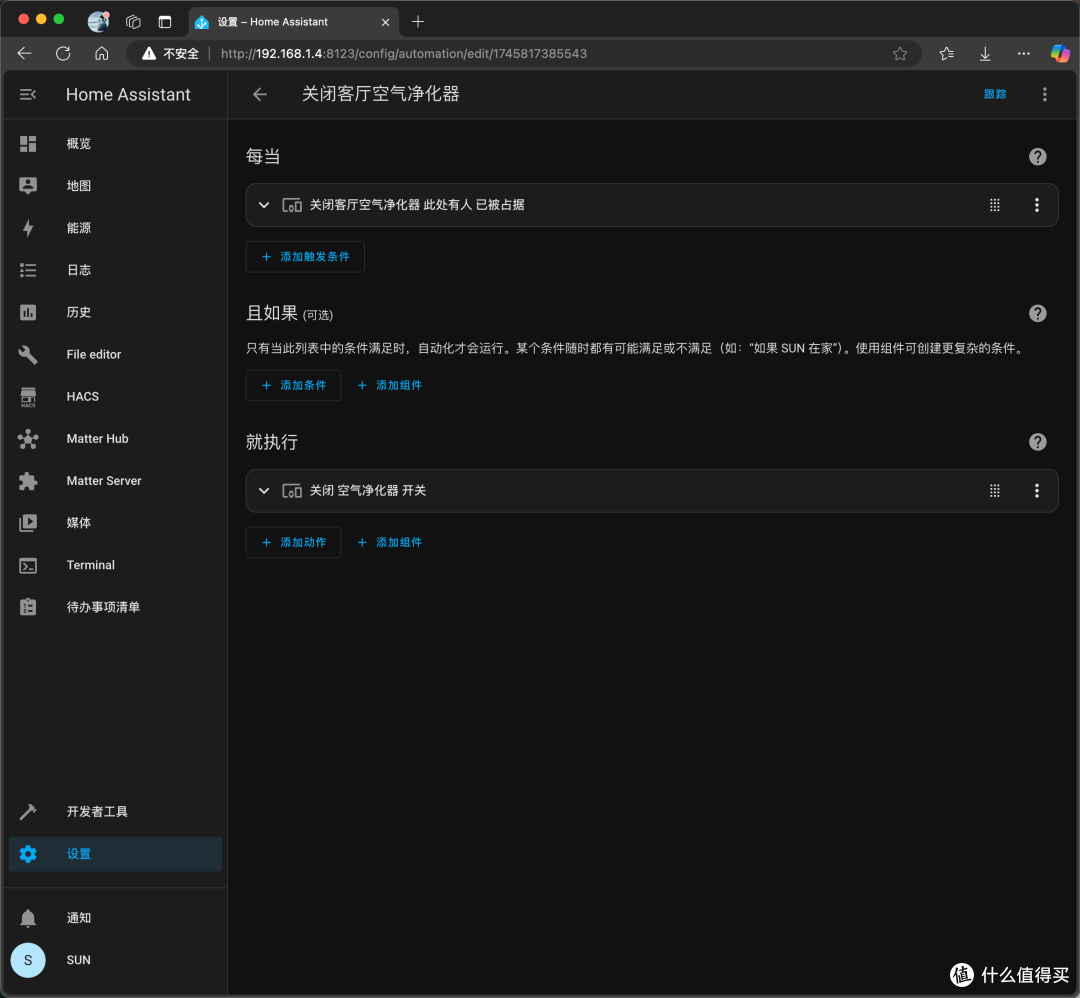Open HACS store panel

115,396
